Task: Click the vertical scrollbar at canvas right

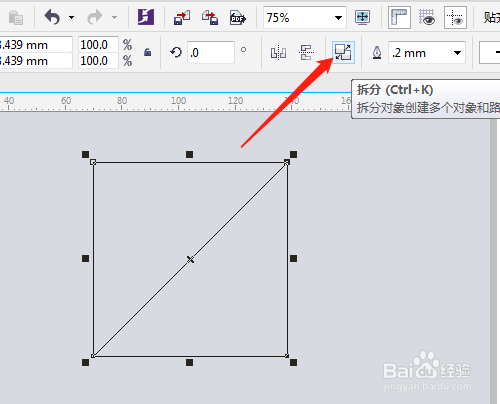Action: click(x=493, y=262)
